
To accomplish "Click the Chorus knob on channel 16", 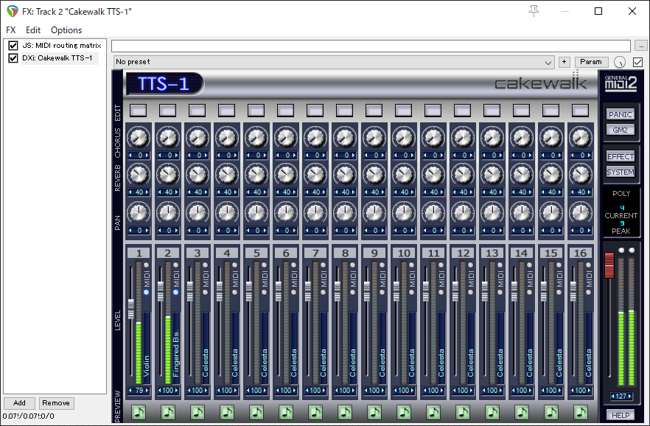I will pos(580,138).
